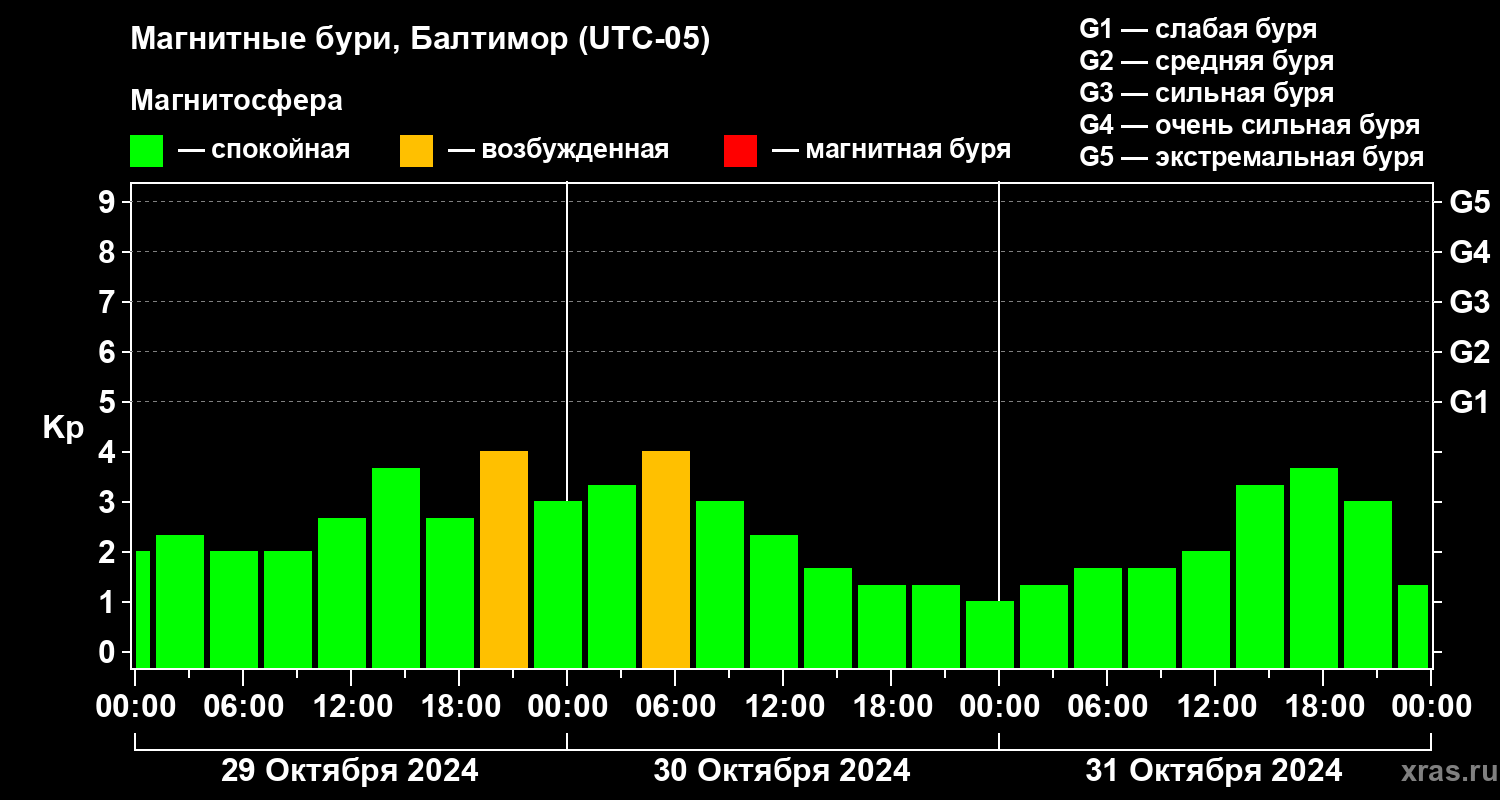The image size is (1500, 800).
Task: Click the tallest green bar on 31 October
Action: [x=1314, y=568]
